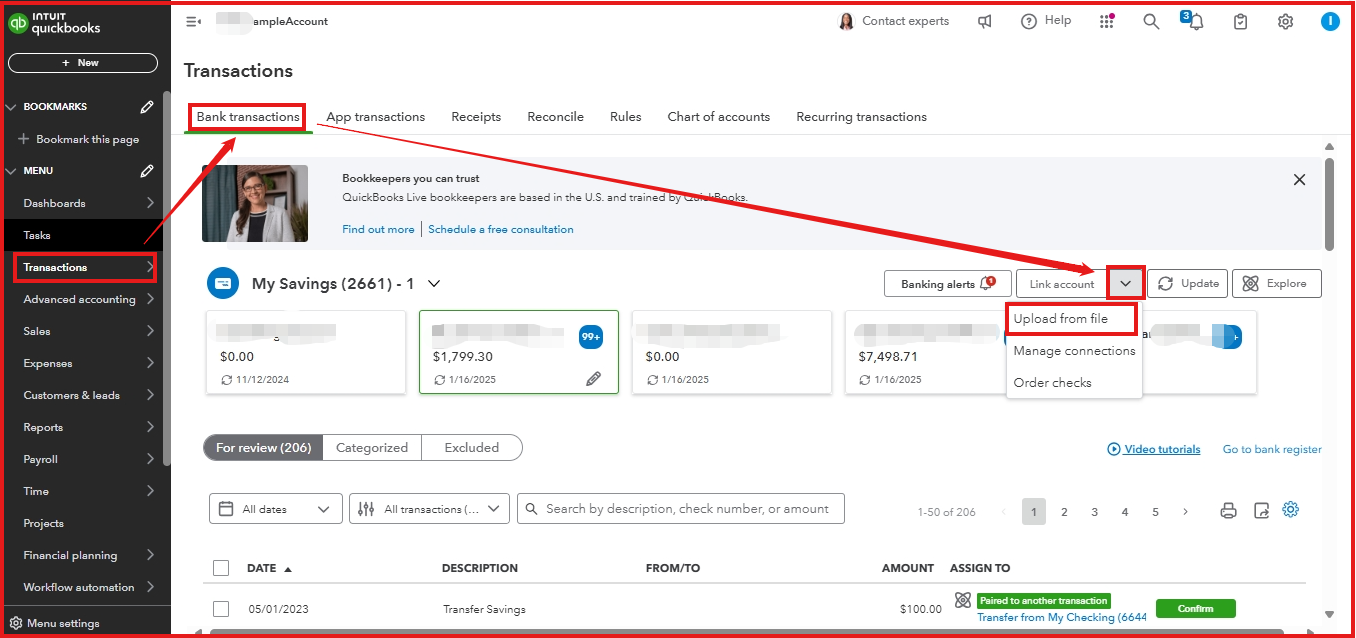This screenshot has width=1356, height=638.
Task: Click the 99+ badge on the account card
Action: [x=590, y=337]
